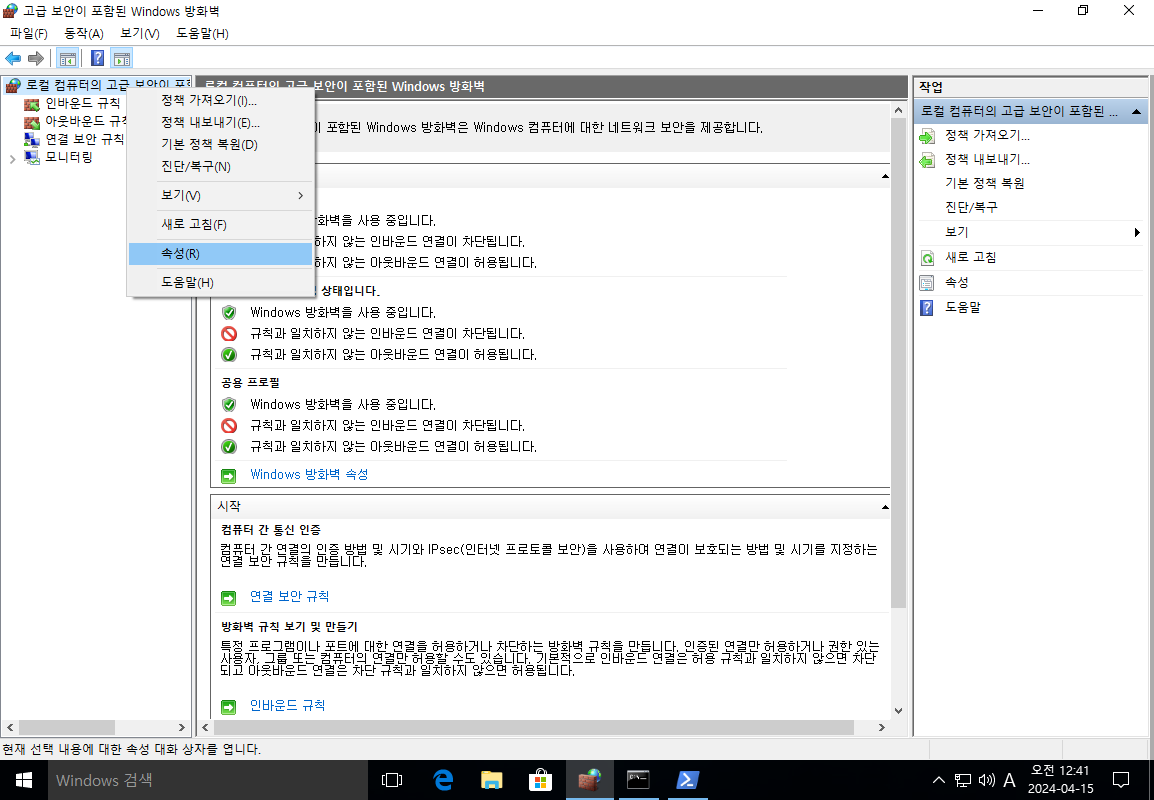Click the center pane horizontal scrollbar
Screen dimensions: 1154x800
tap(533, 727)
